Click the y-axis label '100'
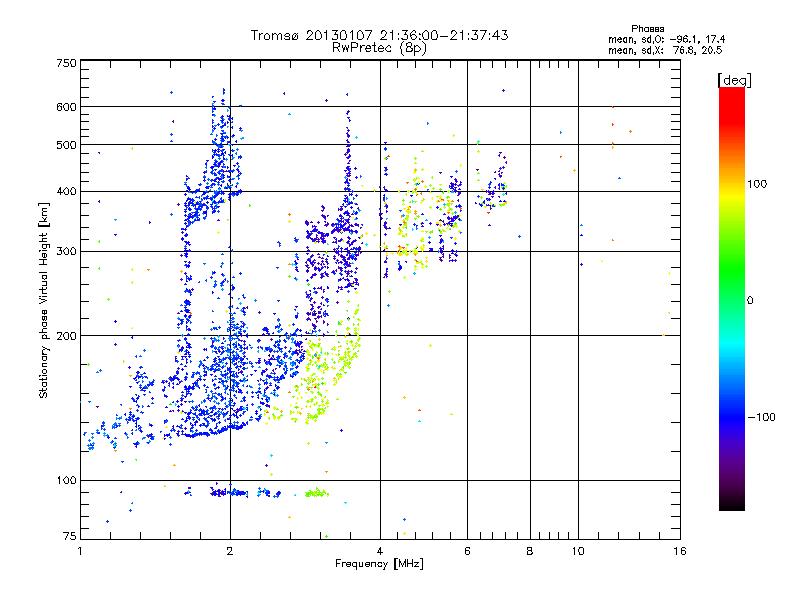The height and width of the screenshot is (600, 800). click(66, 480)
